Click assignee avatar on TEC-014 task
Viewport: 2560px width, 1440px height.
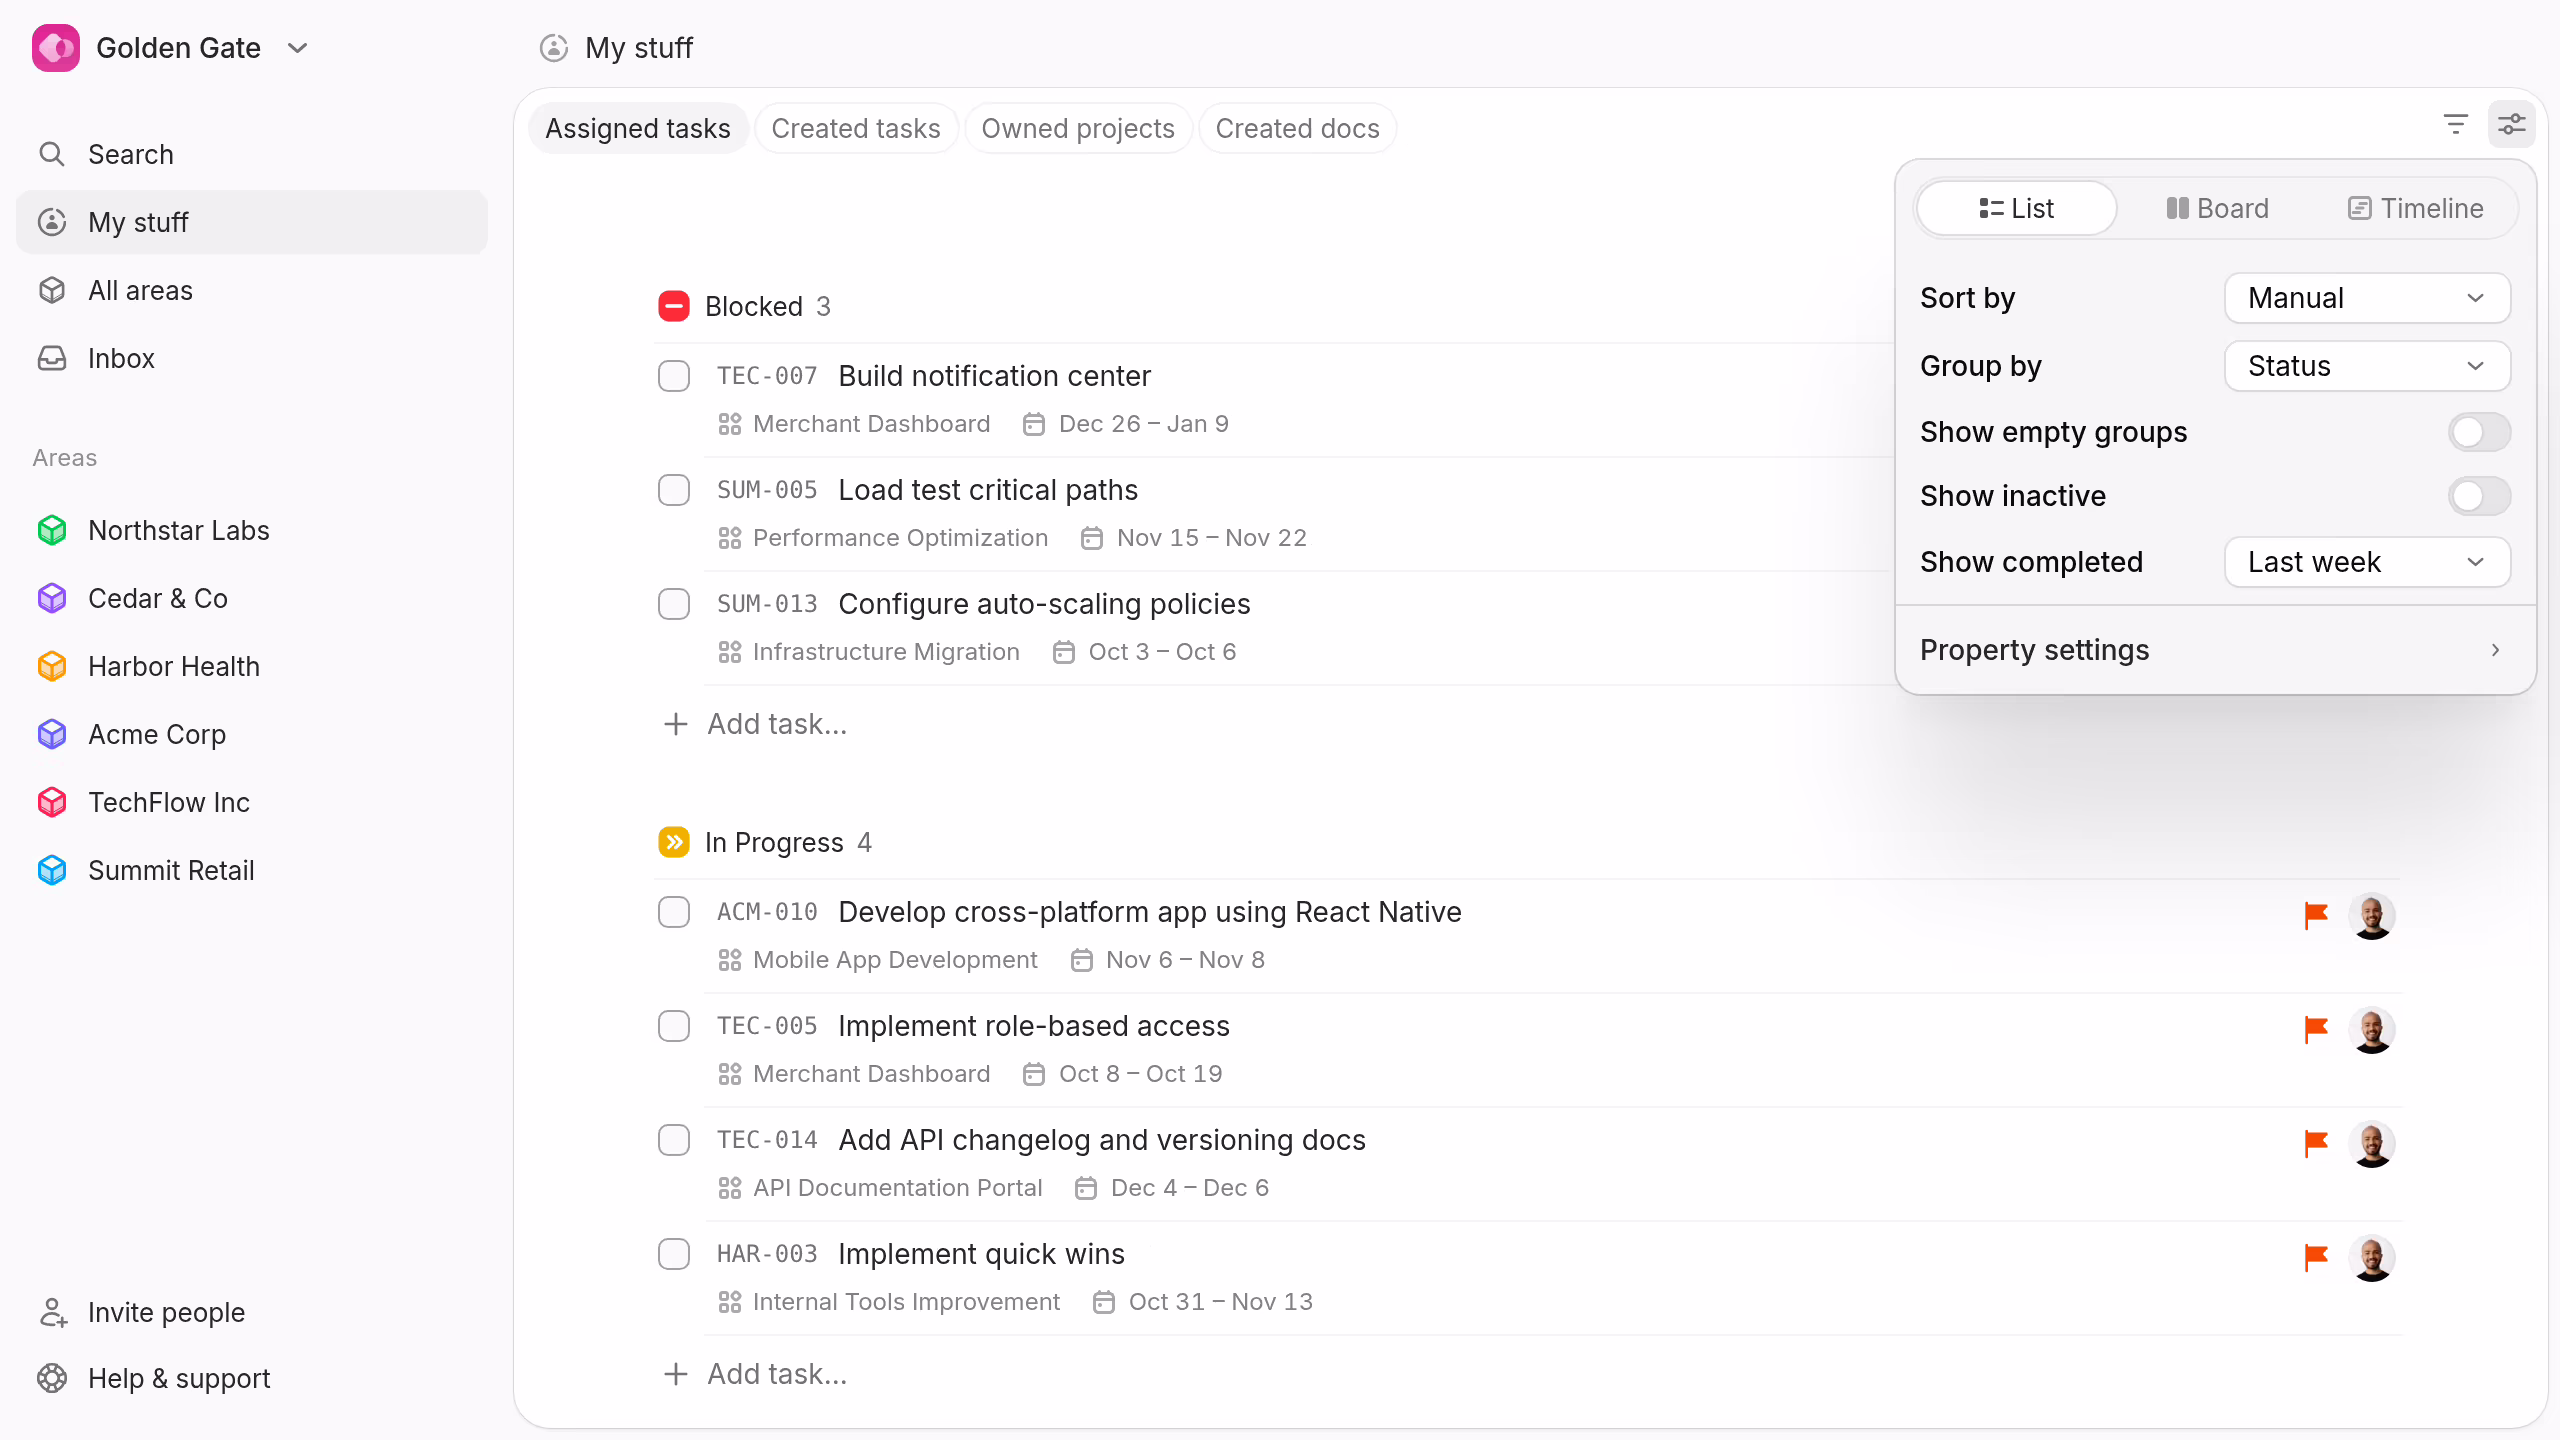click(2372, 1144)
